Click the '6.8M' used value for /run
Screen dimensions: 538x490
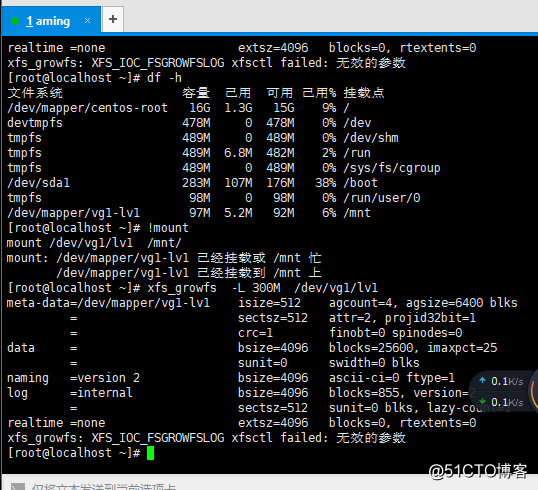238,153
